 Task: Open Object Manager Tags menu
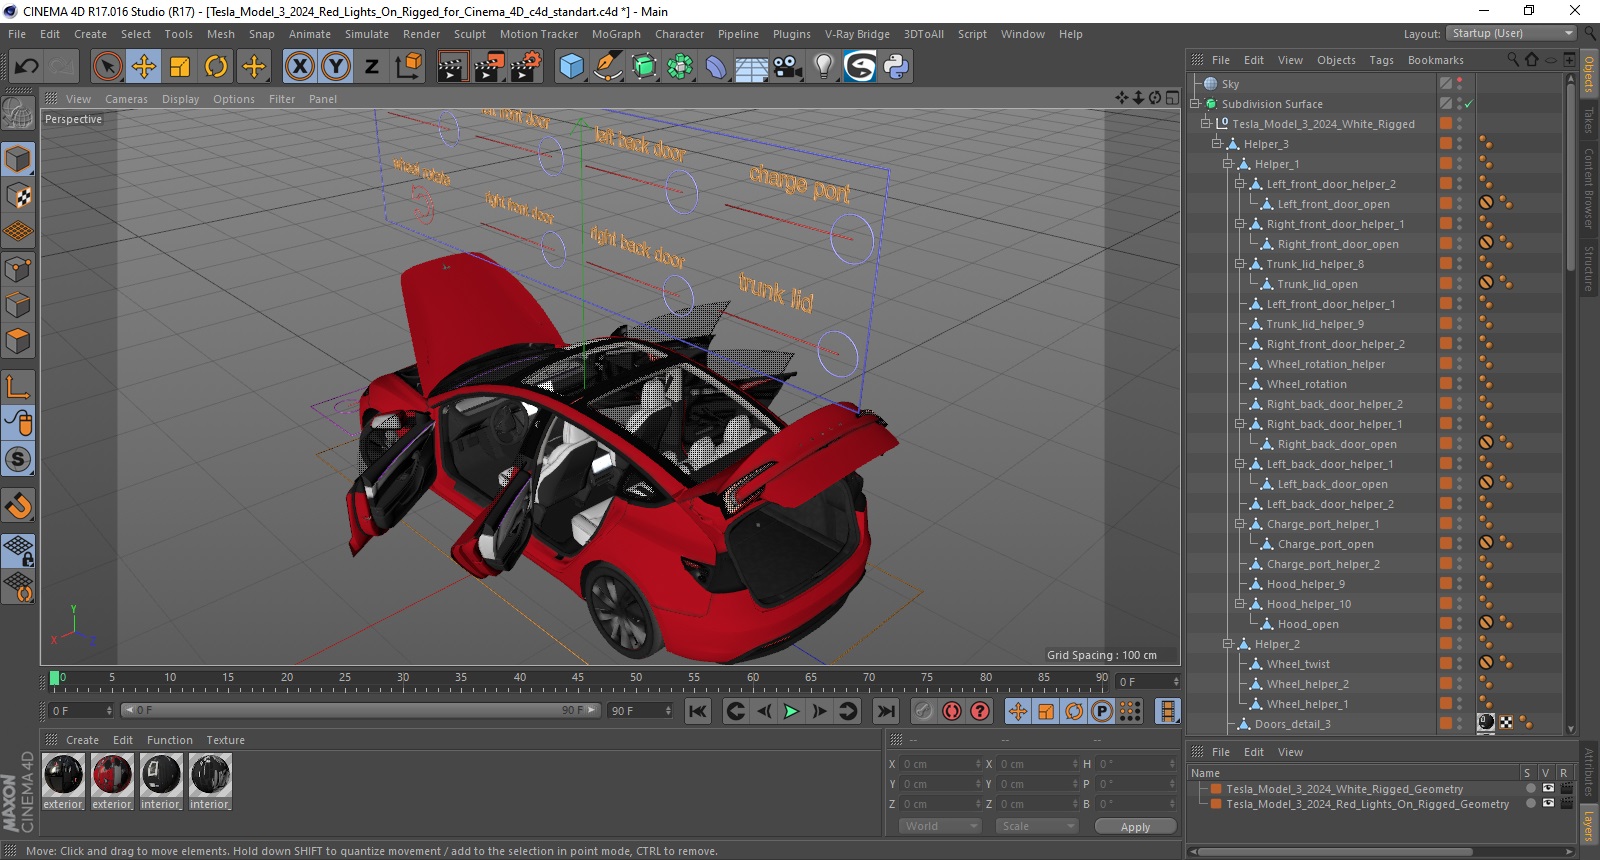tap(1381, 60)
